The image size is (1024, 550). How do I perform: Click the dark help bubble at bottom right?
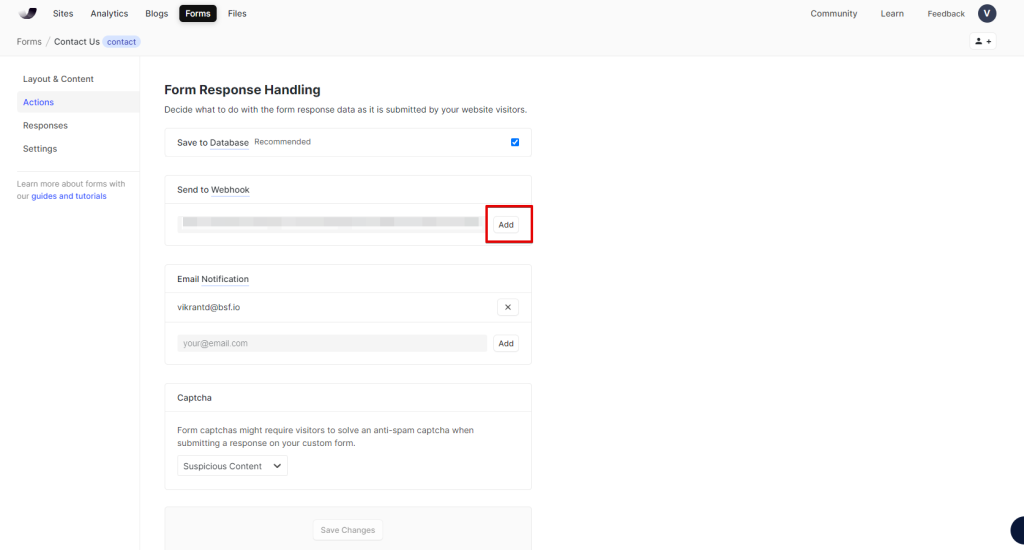(1017, 531)
